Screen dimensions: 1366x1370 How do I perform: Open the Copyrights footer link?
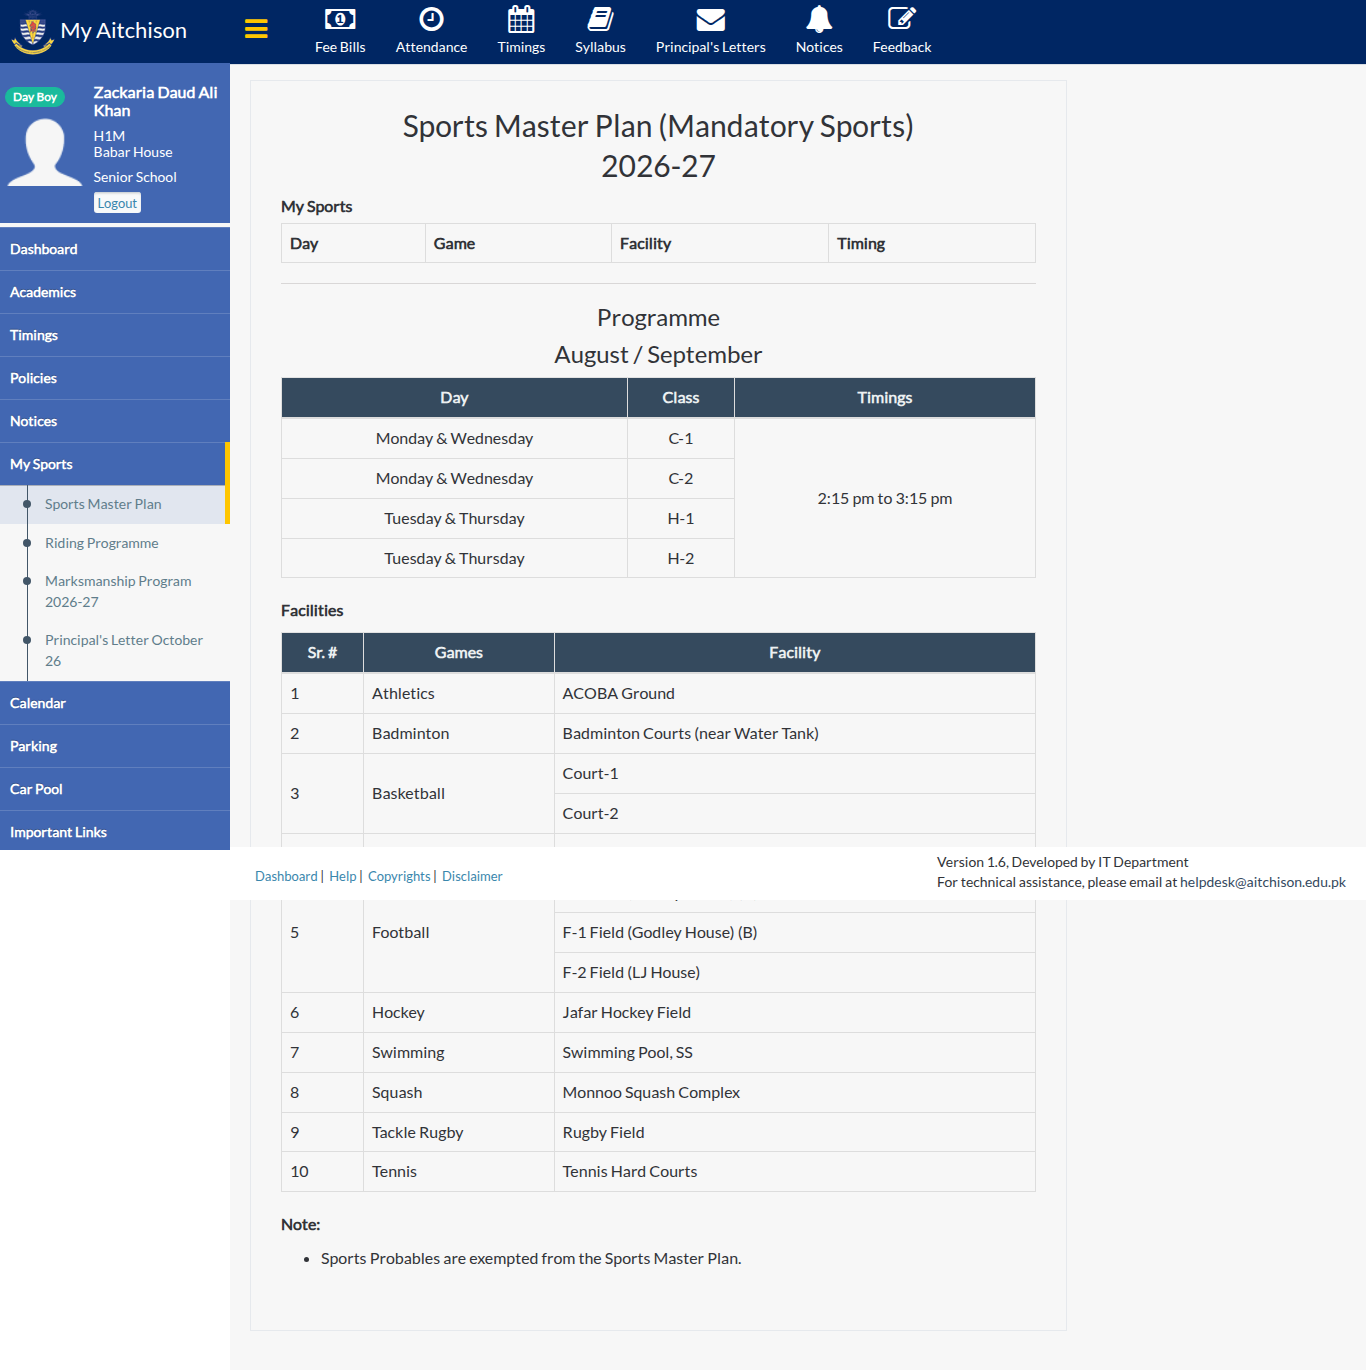pyautogui.click(x=399, y=876)
